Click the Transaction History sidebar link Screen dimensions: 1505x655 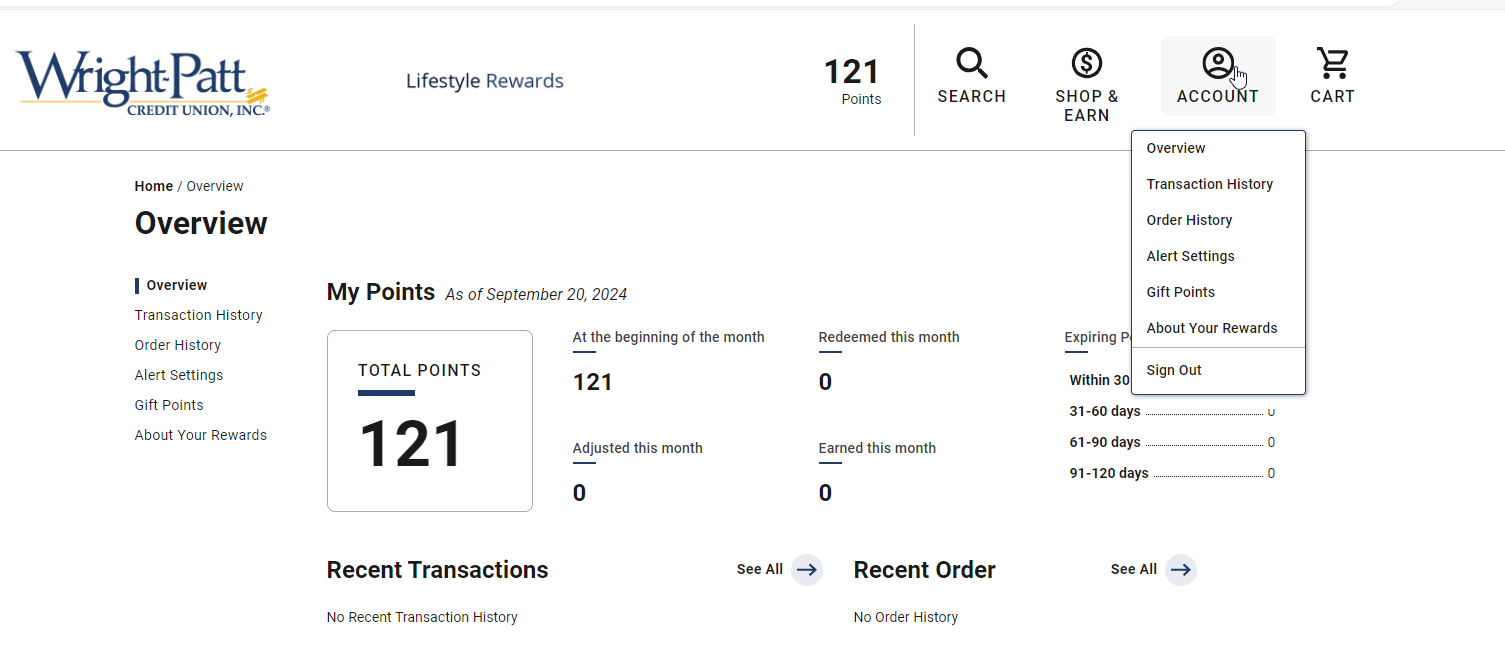198,314
